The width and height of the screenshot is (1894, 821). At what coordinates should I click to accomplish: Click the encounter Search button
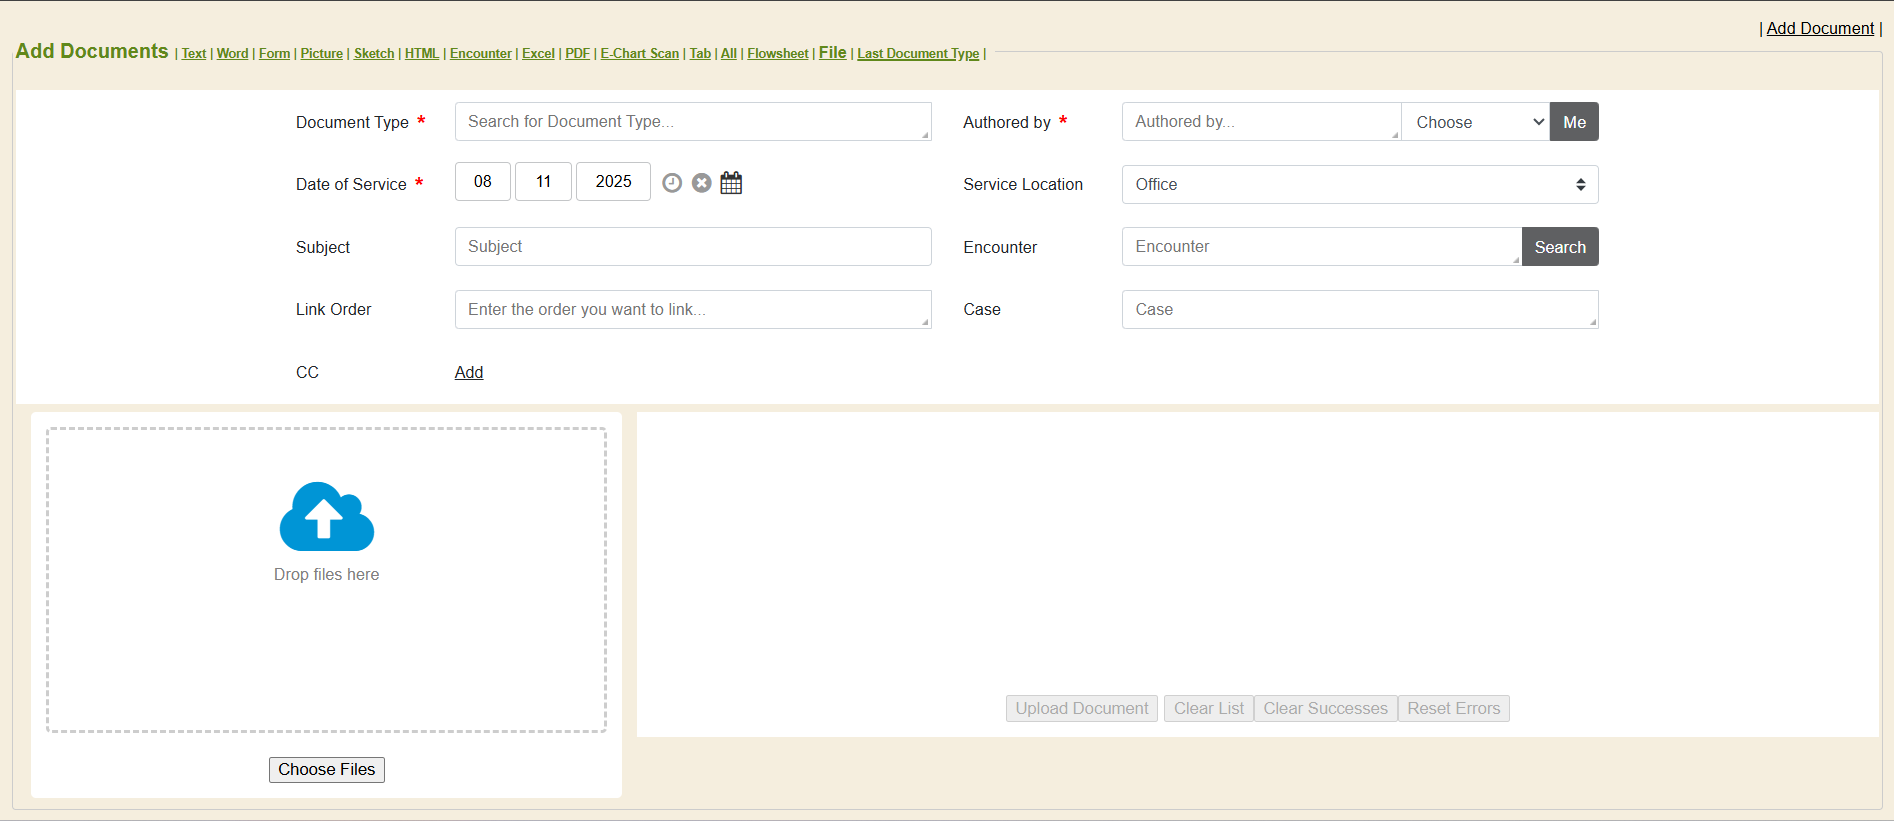[1559, 247]
